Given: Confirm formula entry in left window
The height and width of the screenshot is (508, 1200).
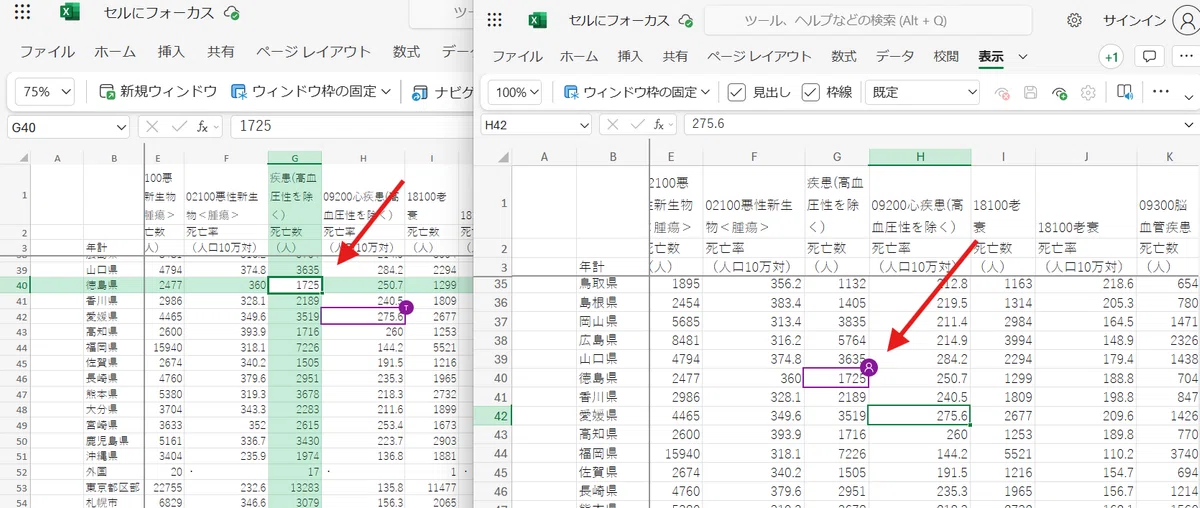Looking at the screenshot, I should (x=178, y=127).
